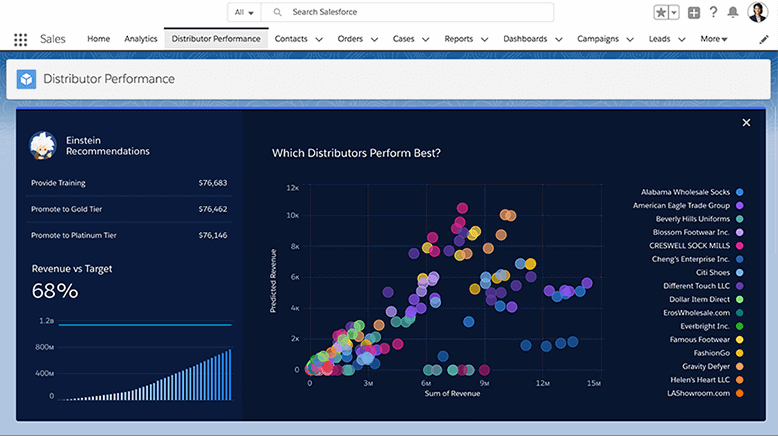
Task: Click the Beverly Hills Uniforms legend swatch
Action: click(739, 219)
